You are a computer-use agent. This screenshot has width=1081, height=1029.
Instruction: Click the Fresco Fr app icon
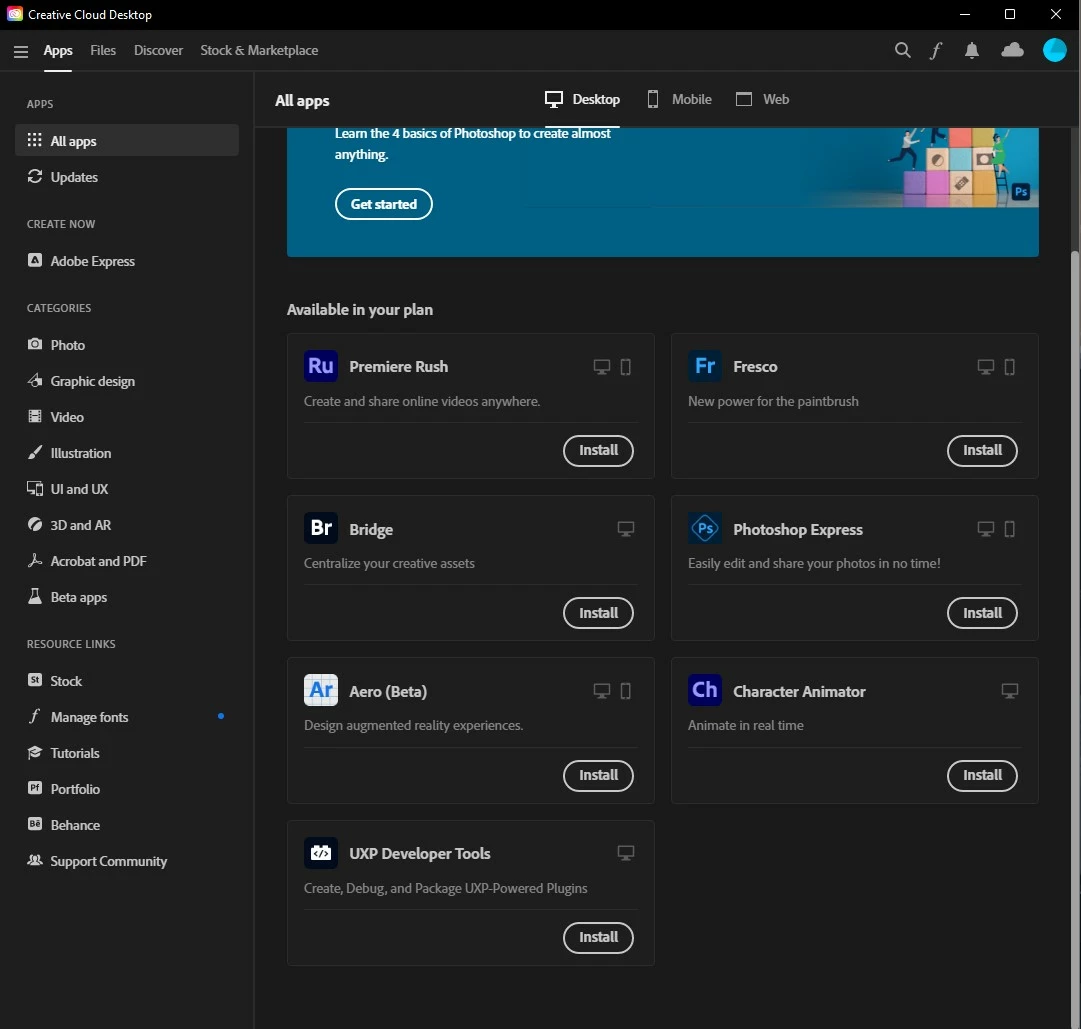(x=705, y=366)
